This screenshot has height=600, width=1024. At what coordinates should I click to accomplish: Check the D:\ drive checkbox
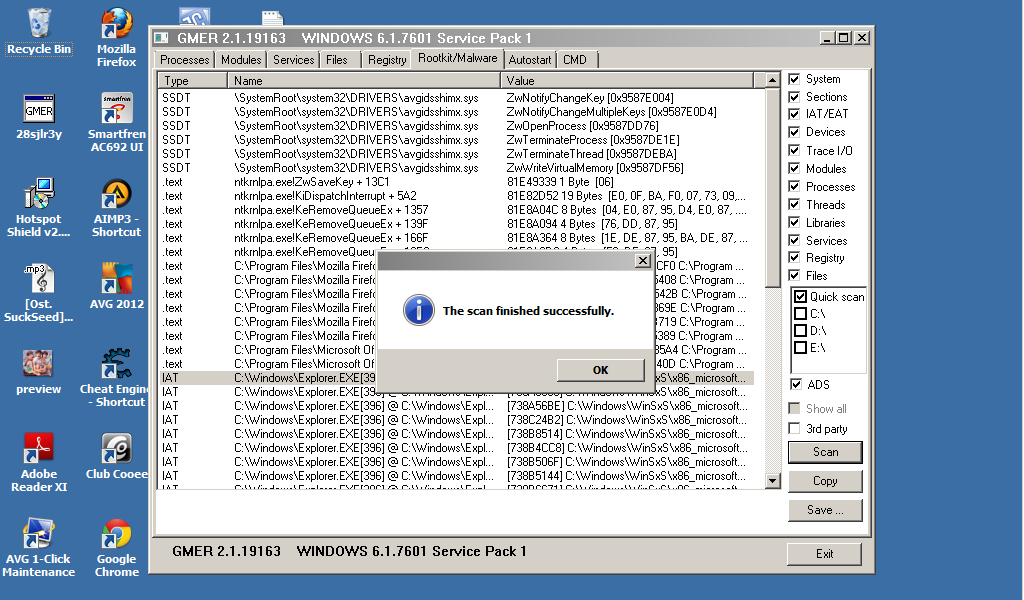[x=801, y=330]
